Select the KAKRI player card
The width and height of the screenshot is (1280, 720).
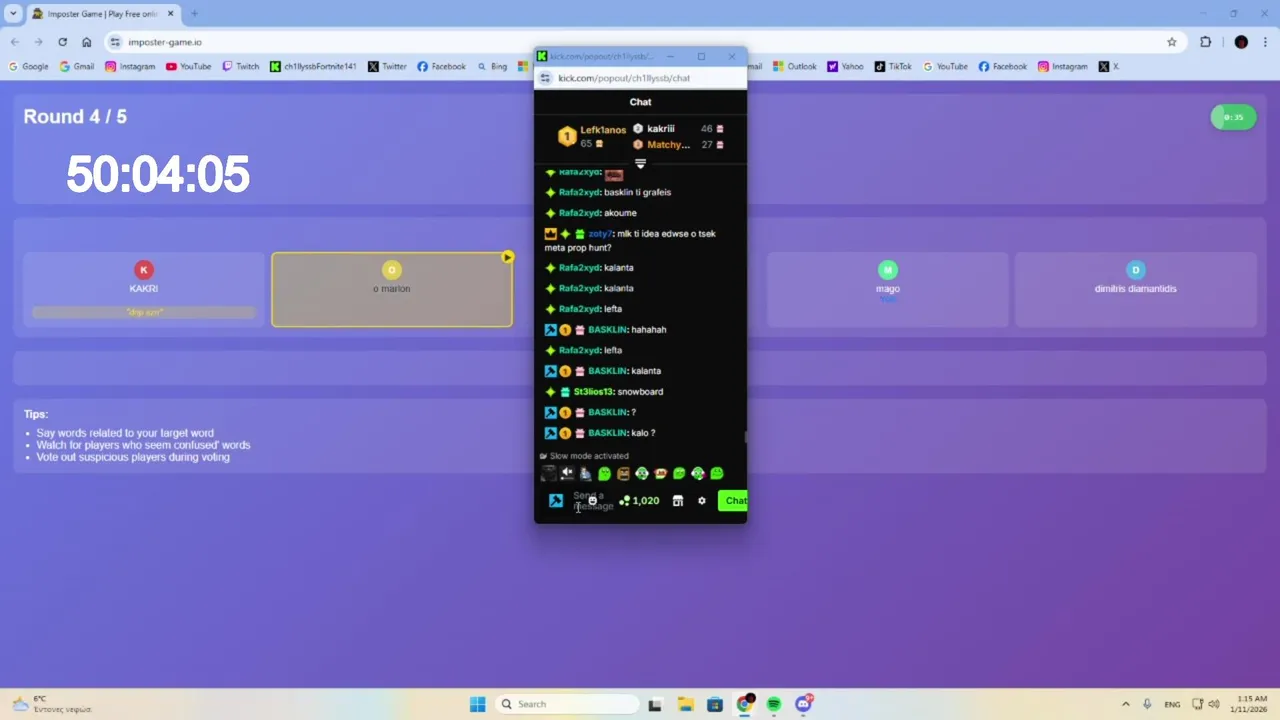(x=143, y=289)
